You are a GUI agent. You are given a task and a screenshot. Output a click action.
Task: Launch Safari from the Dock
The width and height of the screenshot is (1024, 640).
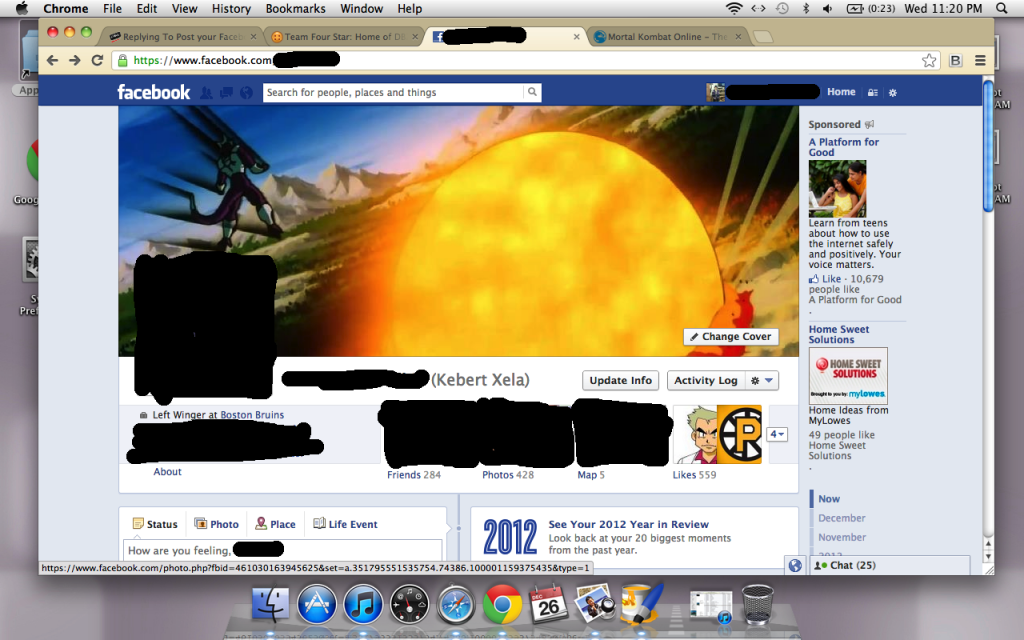coord(456,604)
